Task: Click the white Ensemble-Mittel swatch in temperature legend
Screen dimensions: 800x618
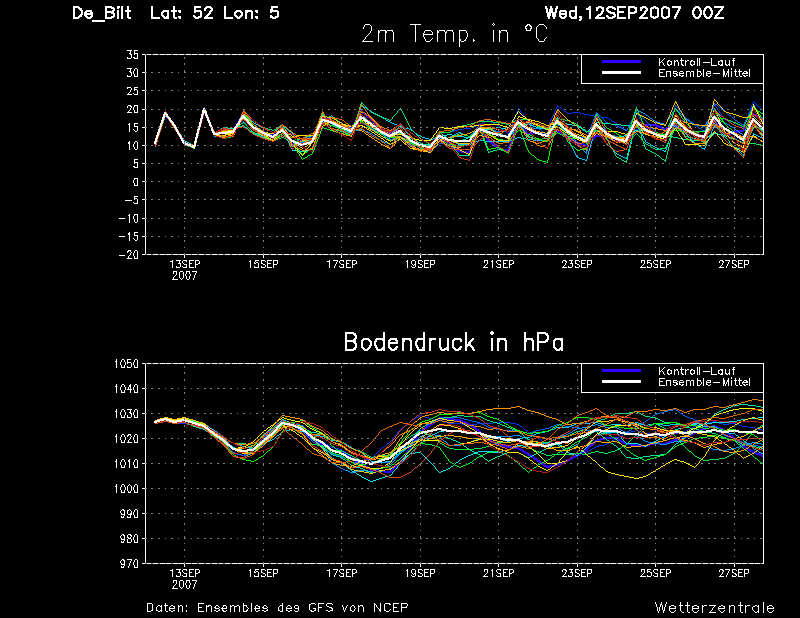Action: tap(621, 73)
